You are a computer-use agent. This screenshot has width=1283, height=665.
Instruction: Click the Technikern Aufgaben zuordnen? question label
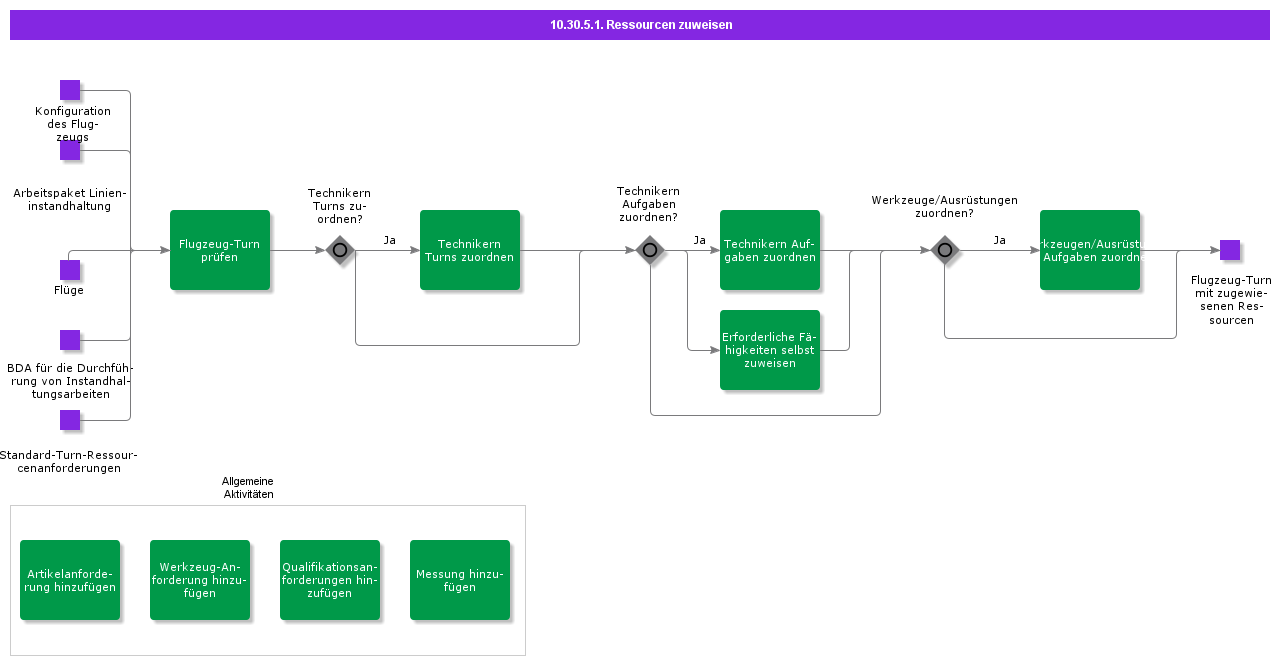coord(648,204)
